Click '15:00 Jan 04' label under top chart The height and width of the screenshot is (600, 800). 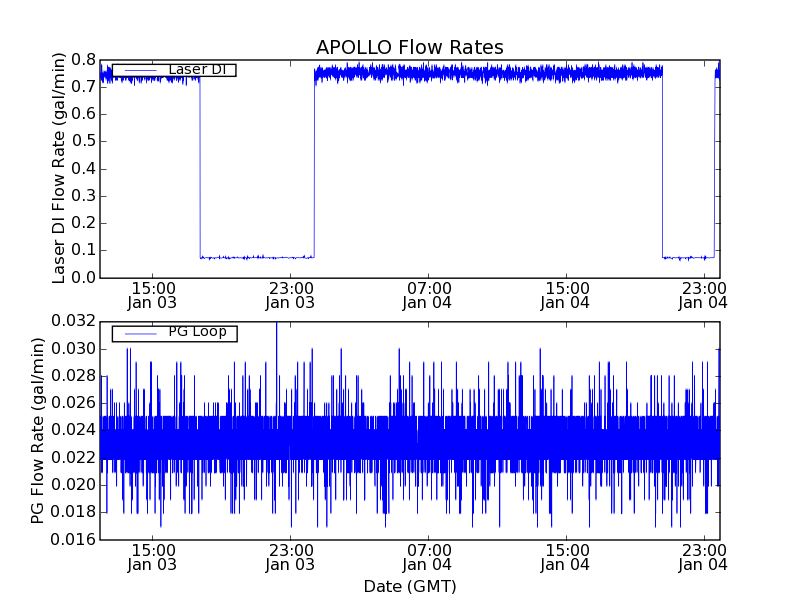pos(566,295)
